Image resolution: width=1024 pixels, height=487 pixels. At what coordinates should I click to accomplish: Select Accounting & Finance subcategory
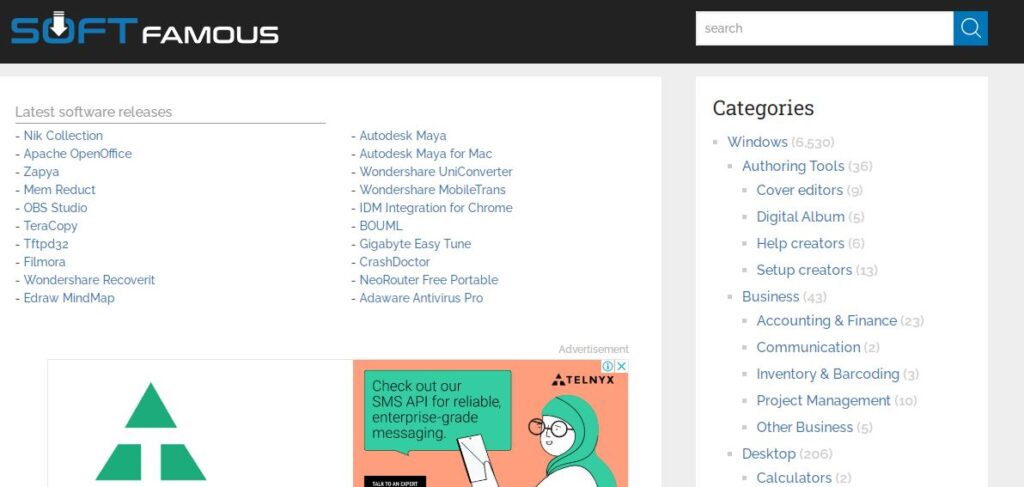826,321
